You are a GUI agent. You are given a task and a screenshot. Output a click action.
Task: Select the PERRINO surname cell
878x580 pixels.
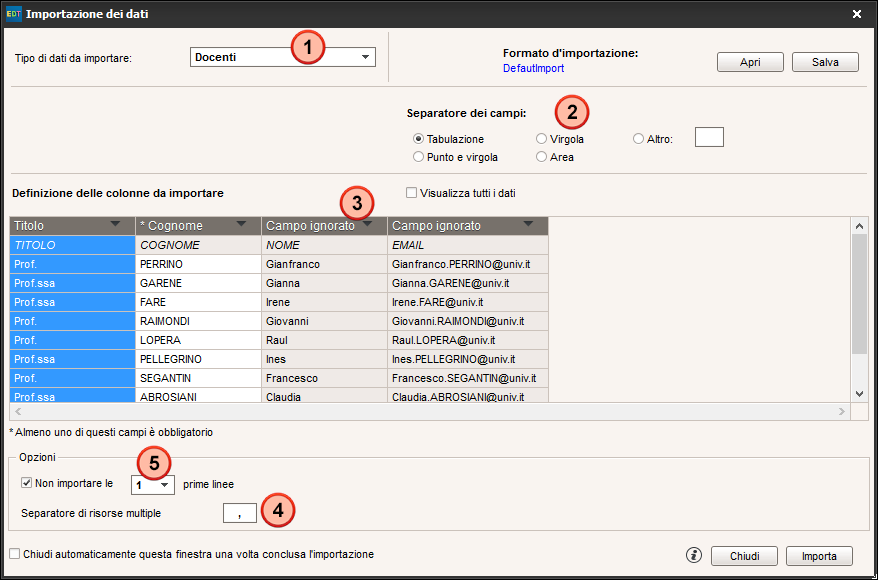pos(198,264)
